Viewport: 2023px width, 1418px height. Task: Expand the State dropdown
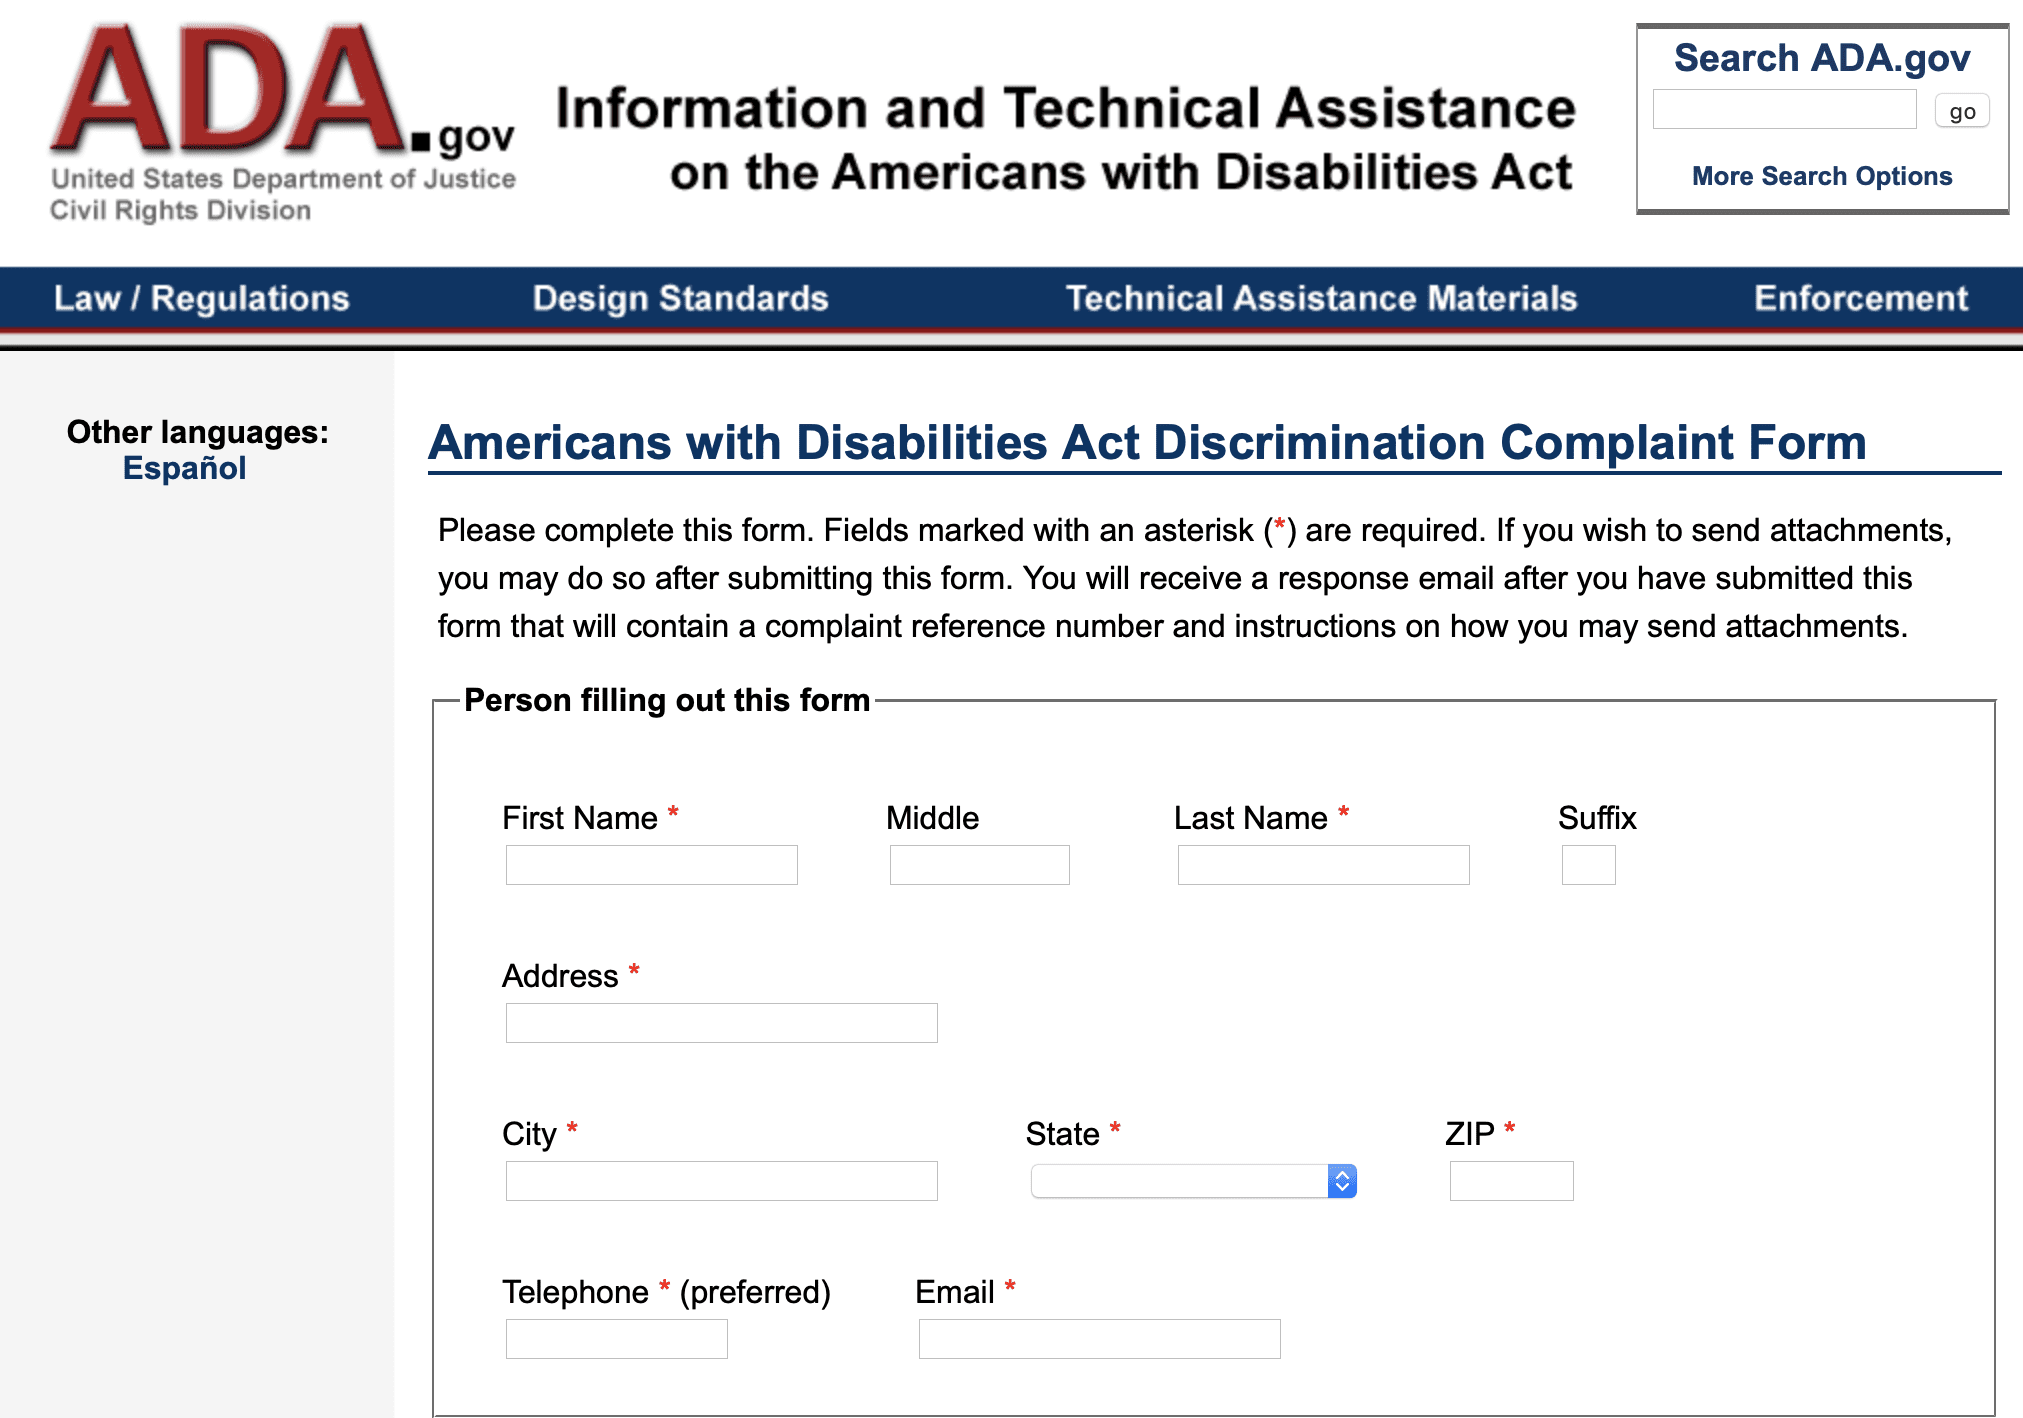click(1193, 1181)
